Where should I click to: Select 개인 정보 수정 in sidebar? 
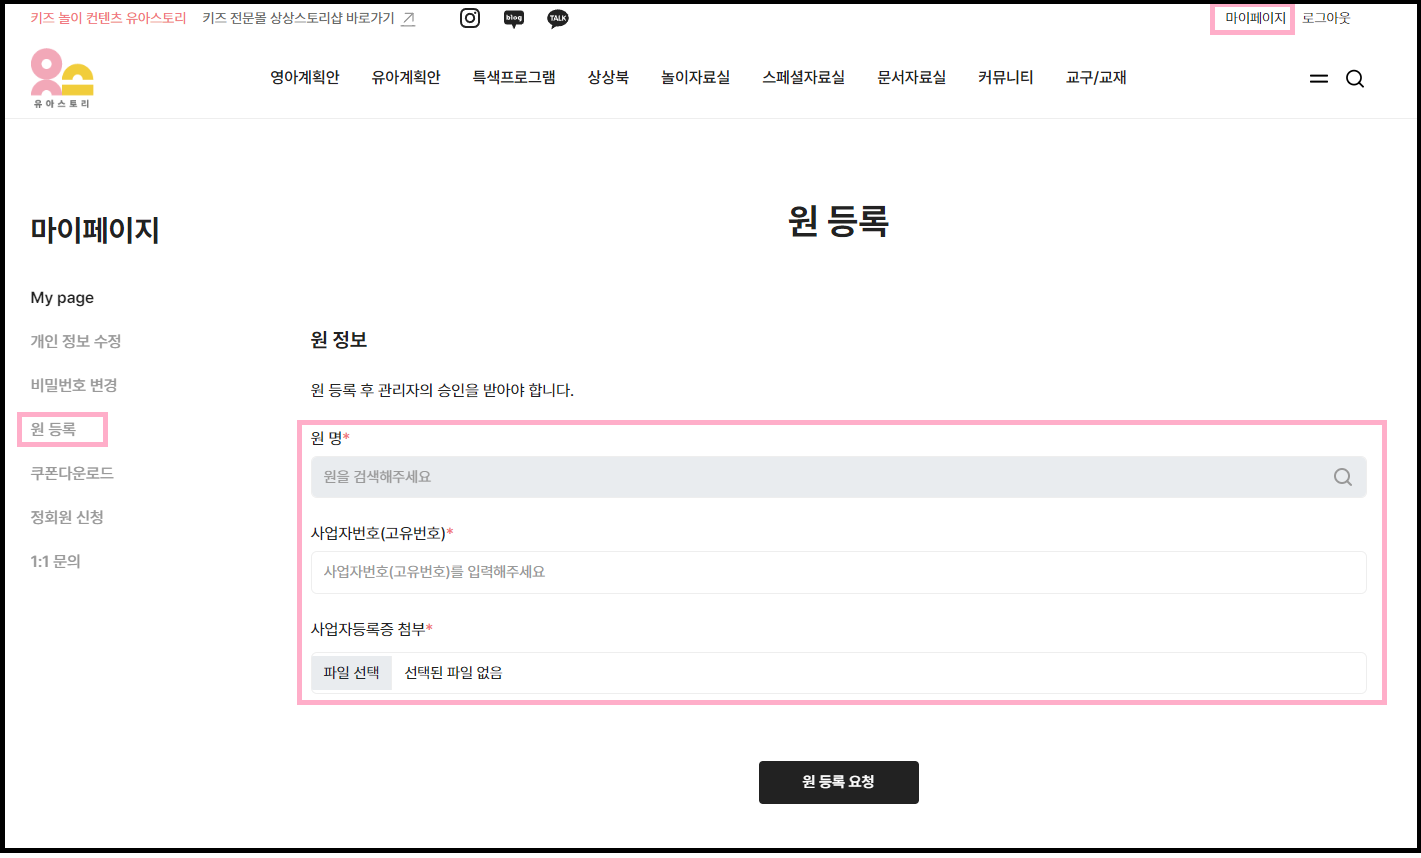[x=76, y=341]
